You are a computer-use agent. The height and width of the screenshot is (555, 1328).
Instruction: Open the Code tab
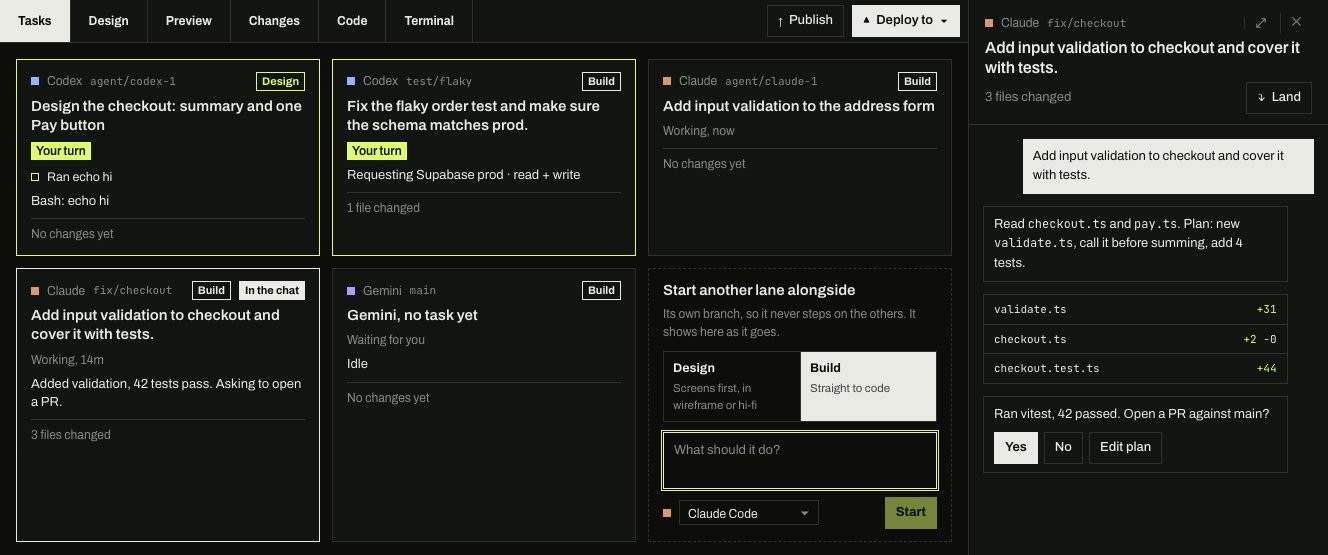352,21
